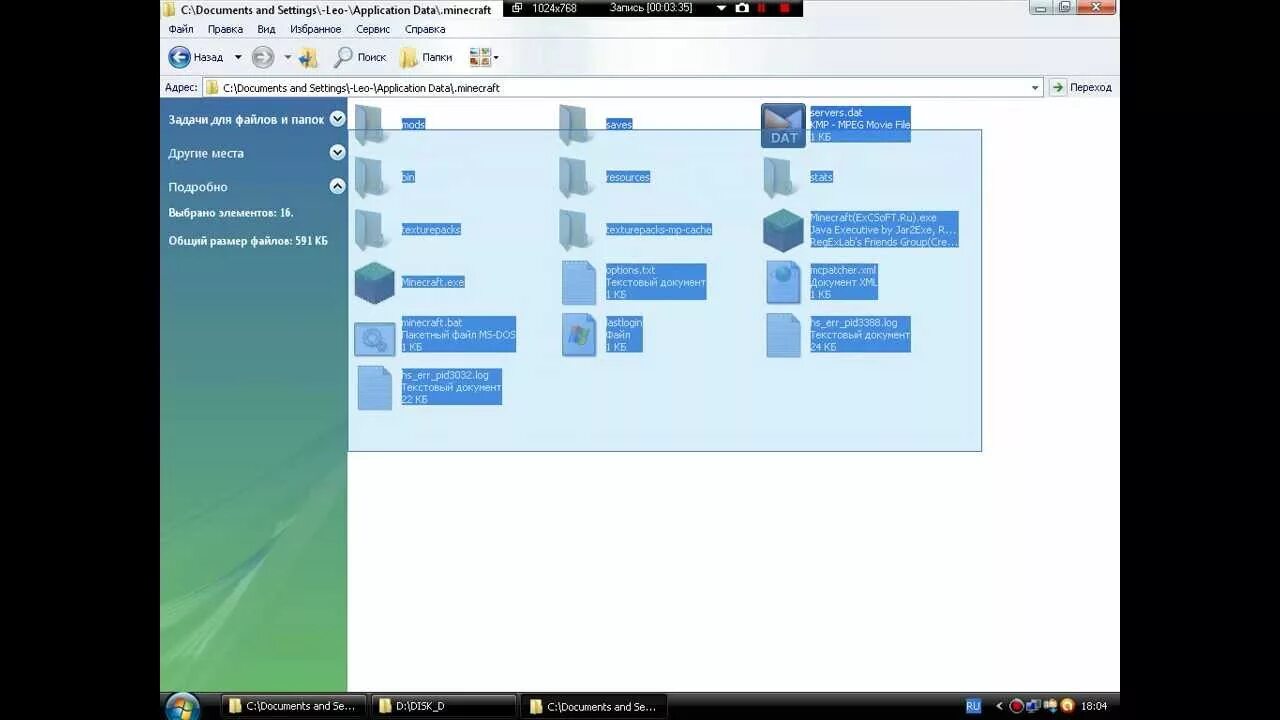Screen dimensions: 1280x720
Task: Click the recorder camera snapshot icon
Action: point(742,8)
